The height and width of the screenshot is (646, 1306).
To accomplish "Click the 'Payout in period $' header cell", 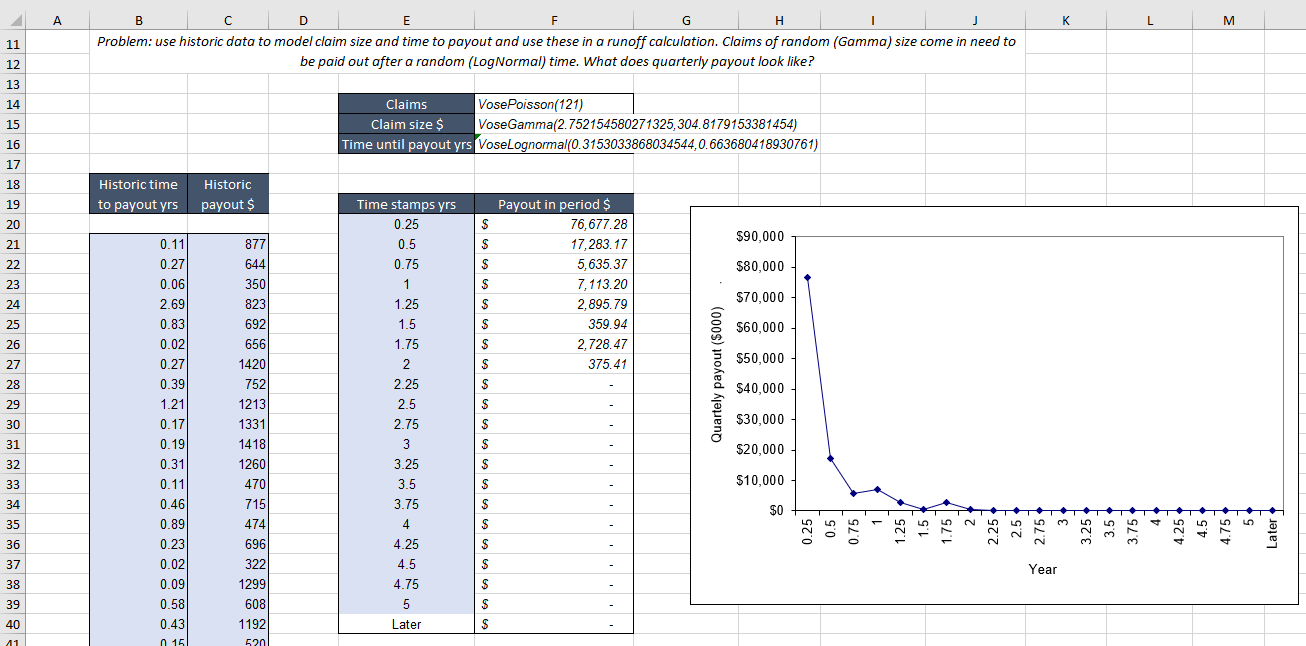I will [554, 203].
